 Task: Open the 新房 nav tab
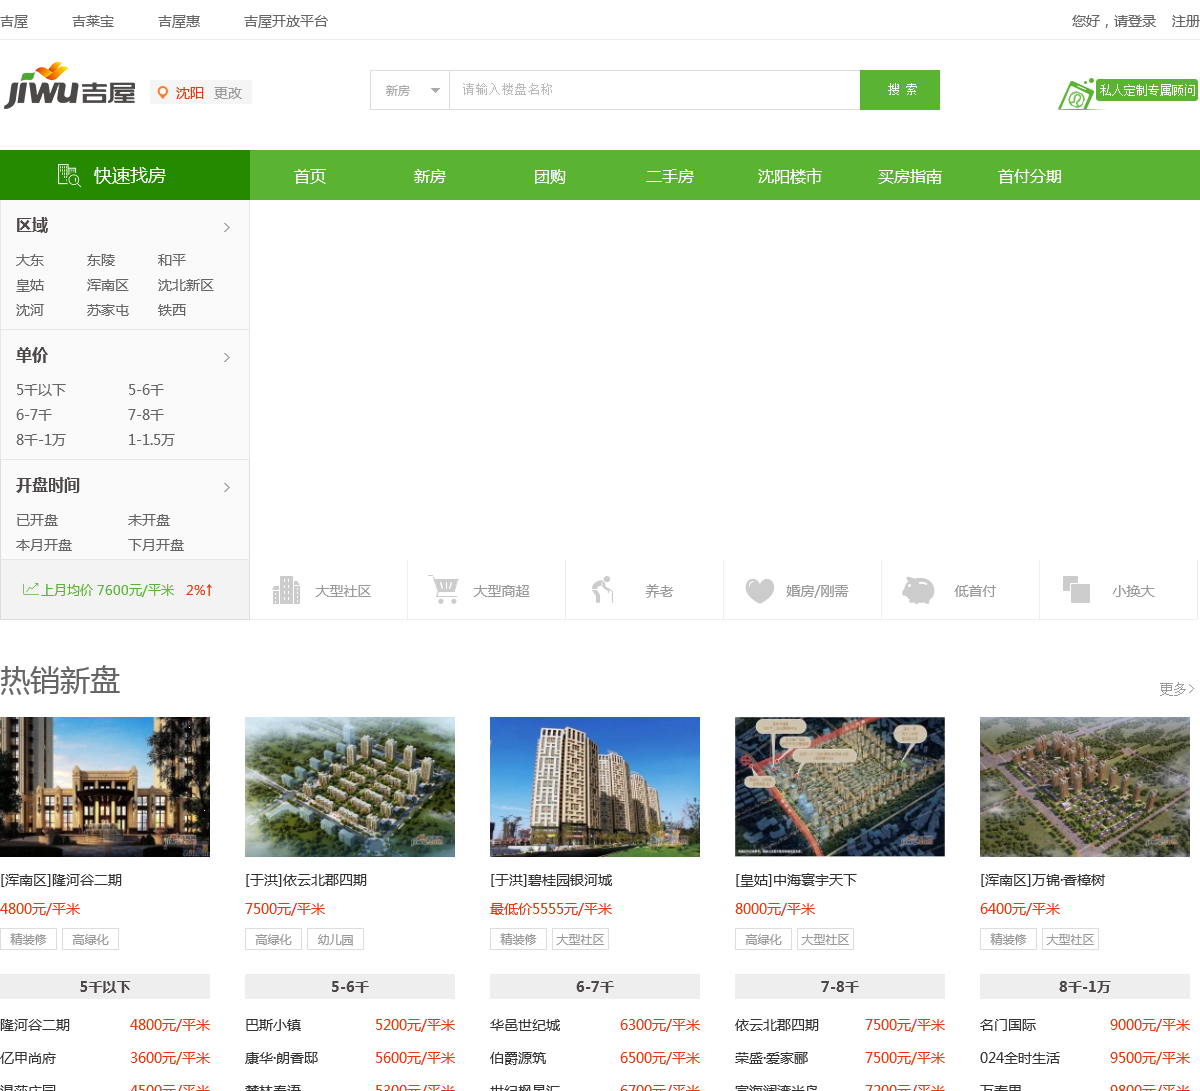(430, 176)
